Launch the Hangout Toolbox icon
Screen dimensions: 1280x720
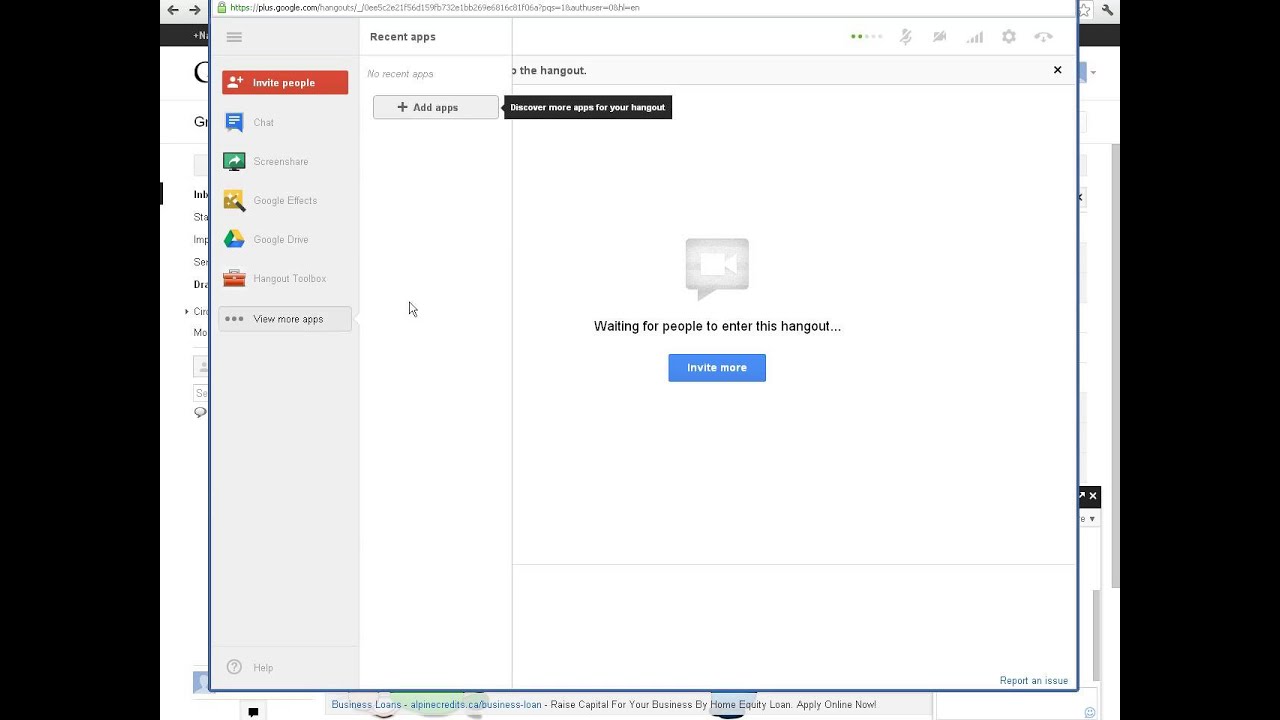point(234,278)
